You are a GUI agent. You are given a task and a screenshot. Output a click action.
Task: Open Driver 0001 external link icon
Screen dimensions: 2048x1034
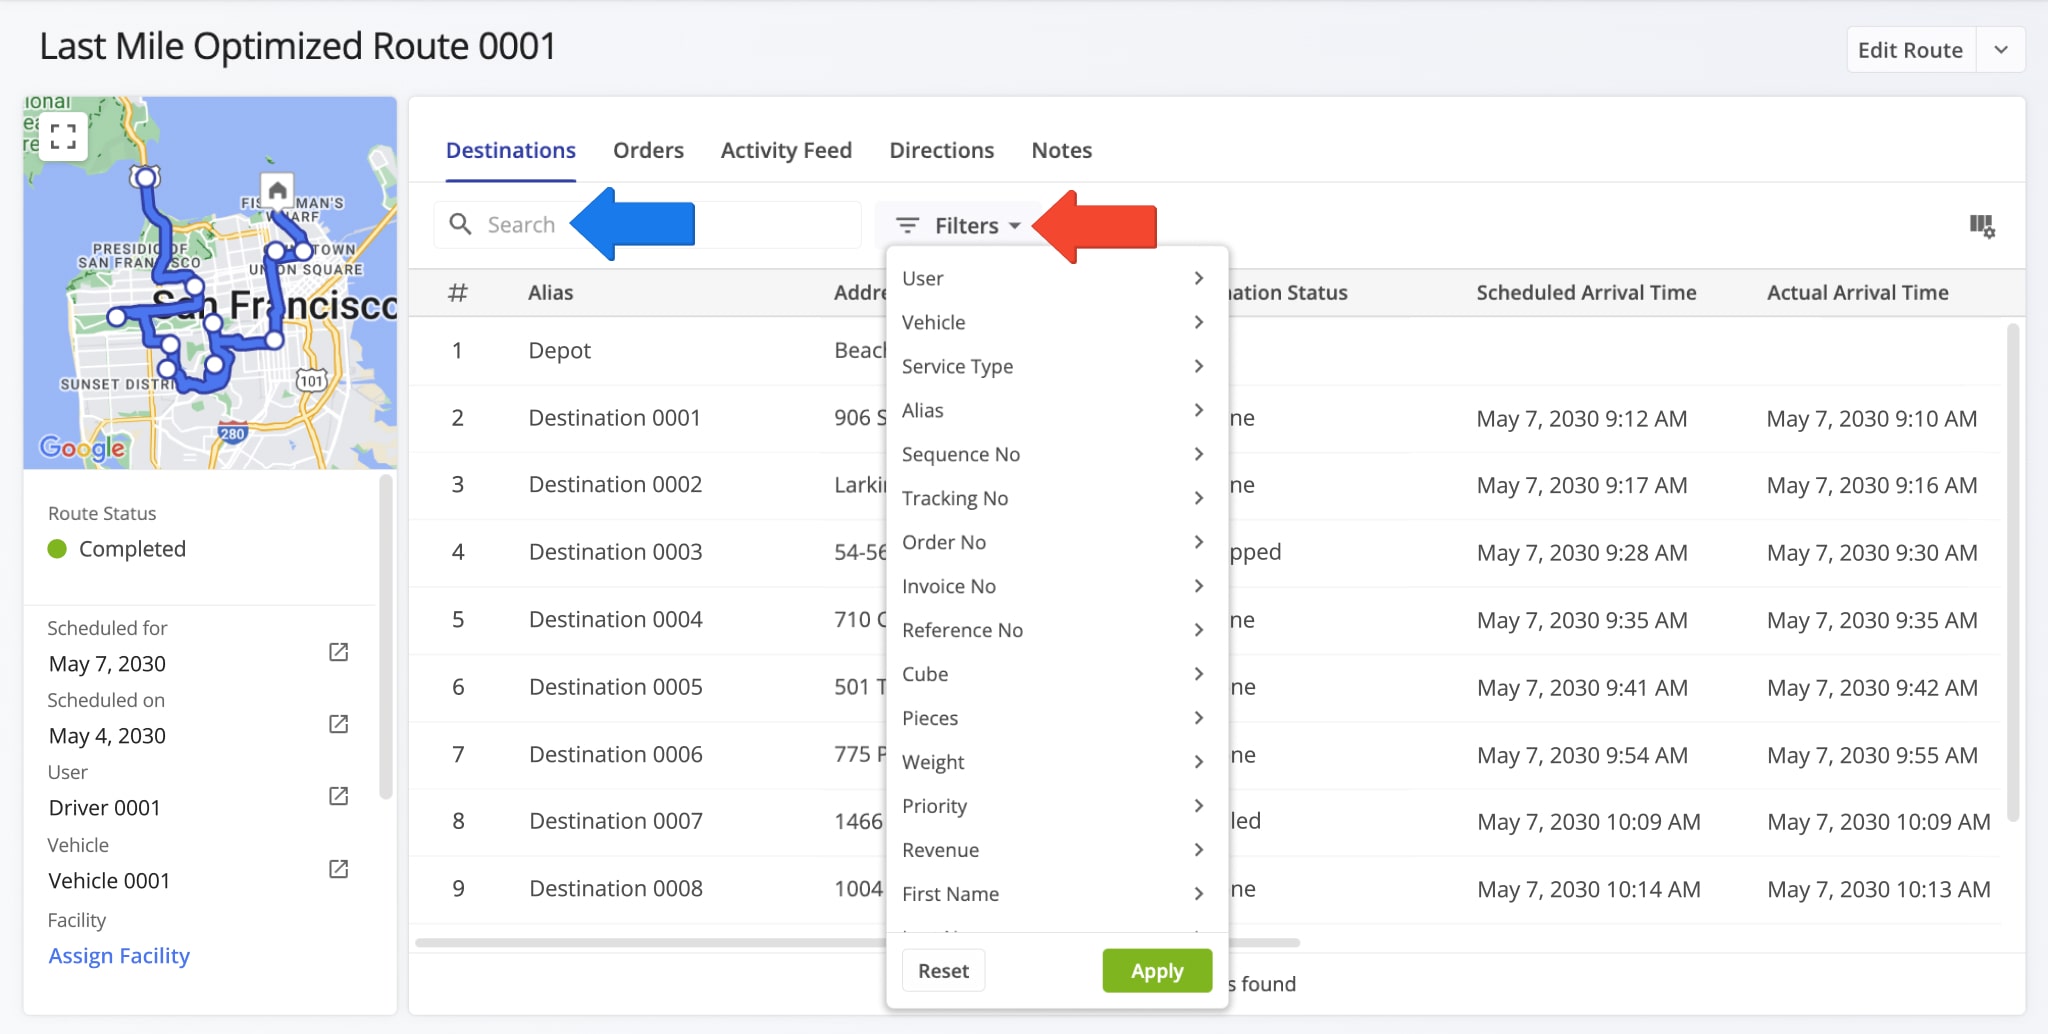337,796
